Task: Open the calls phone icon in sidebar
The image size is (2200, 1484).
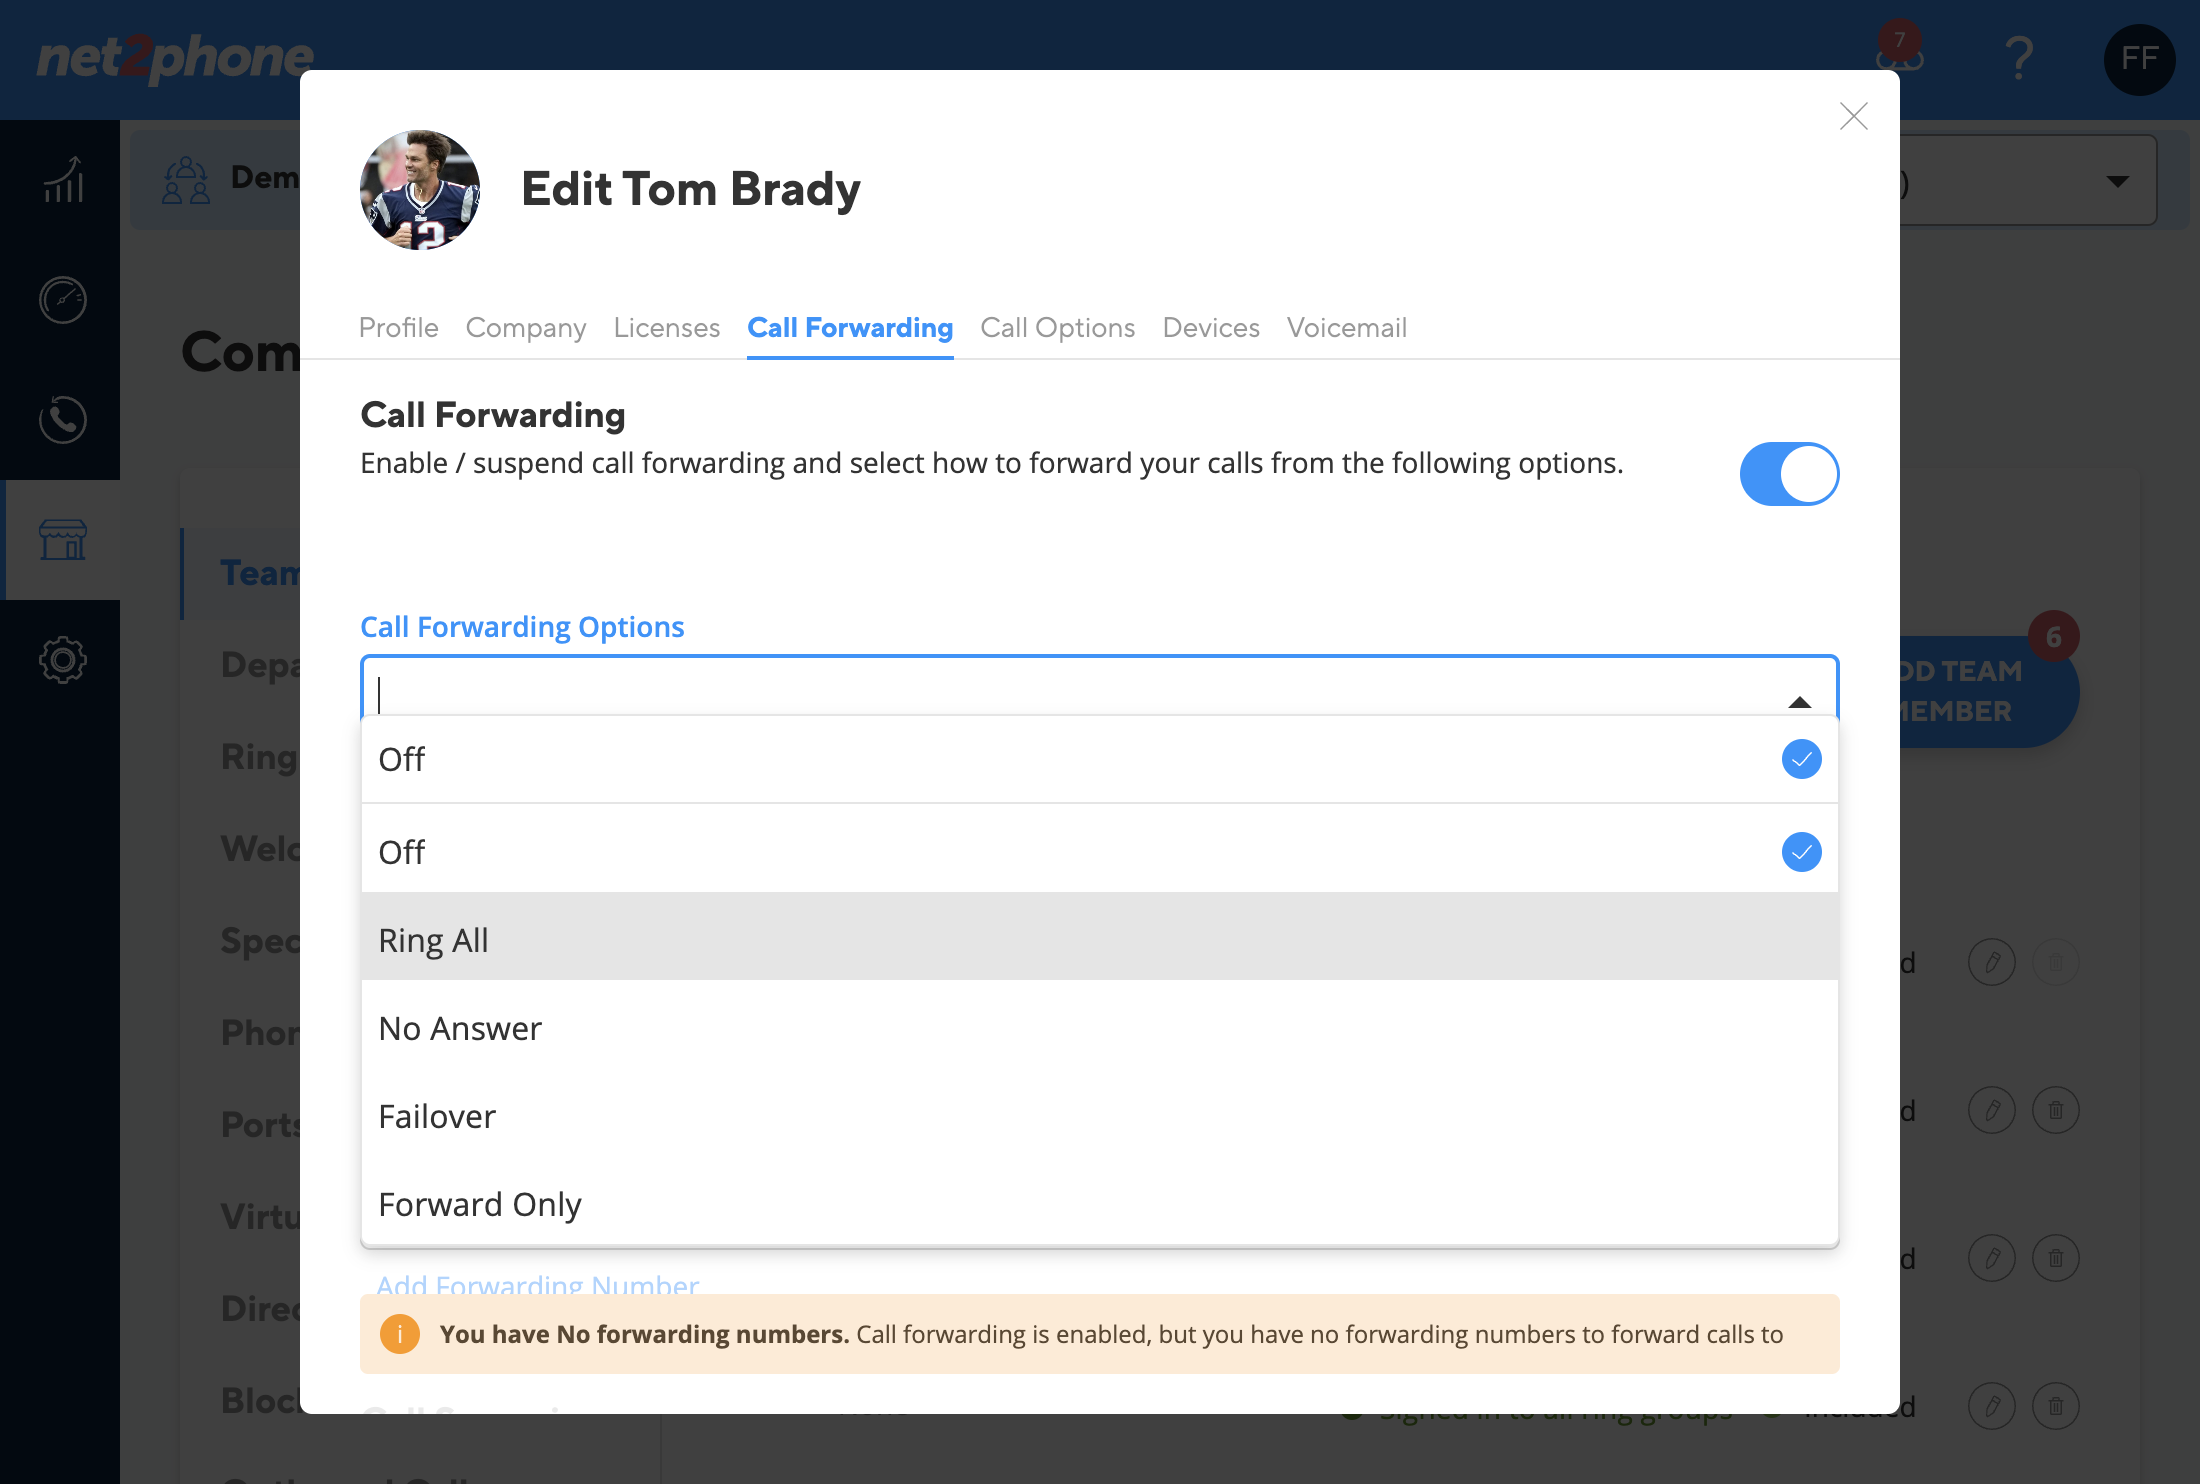Action: pyautogui.click(x=63, y=420)
